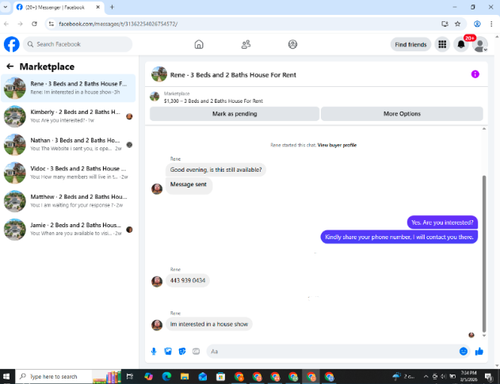This screenshot has height=384, width=500.
Task: Click the GIF picker icon
Action: coord(196,351)
